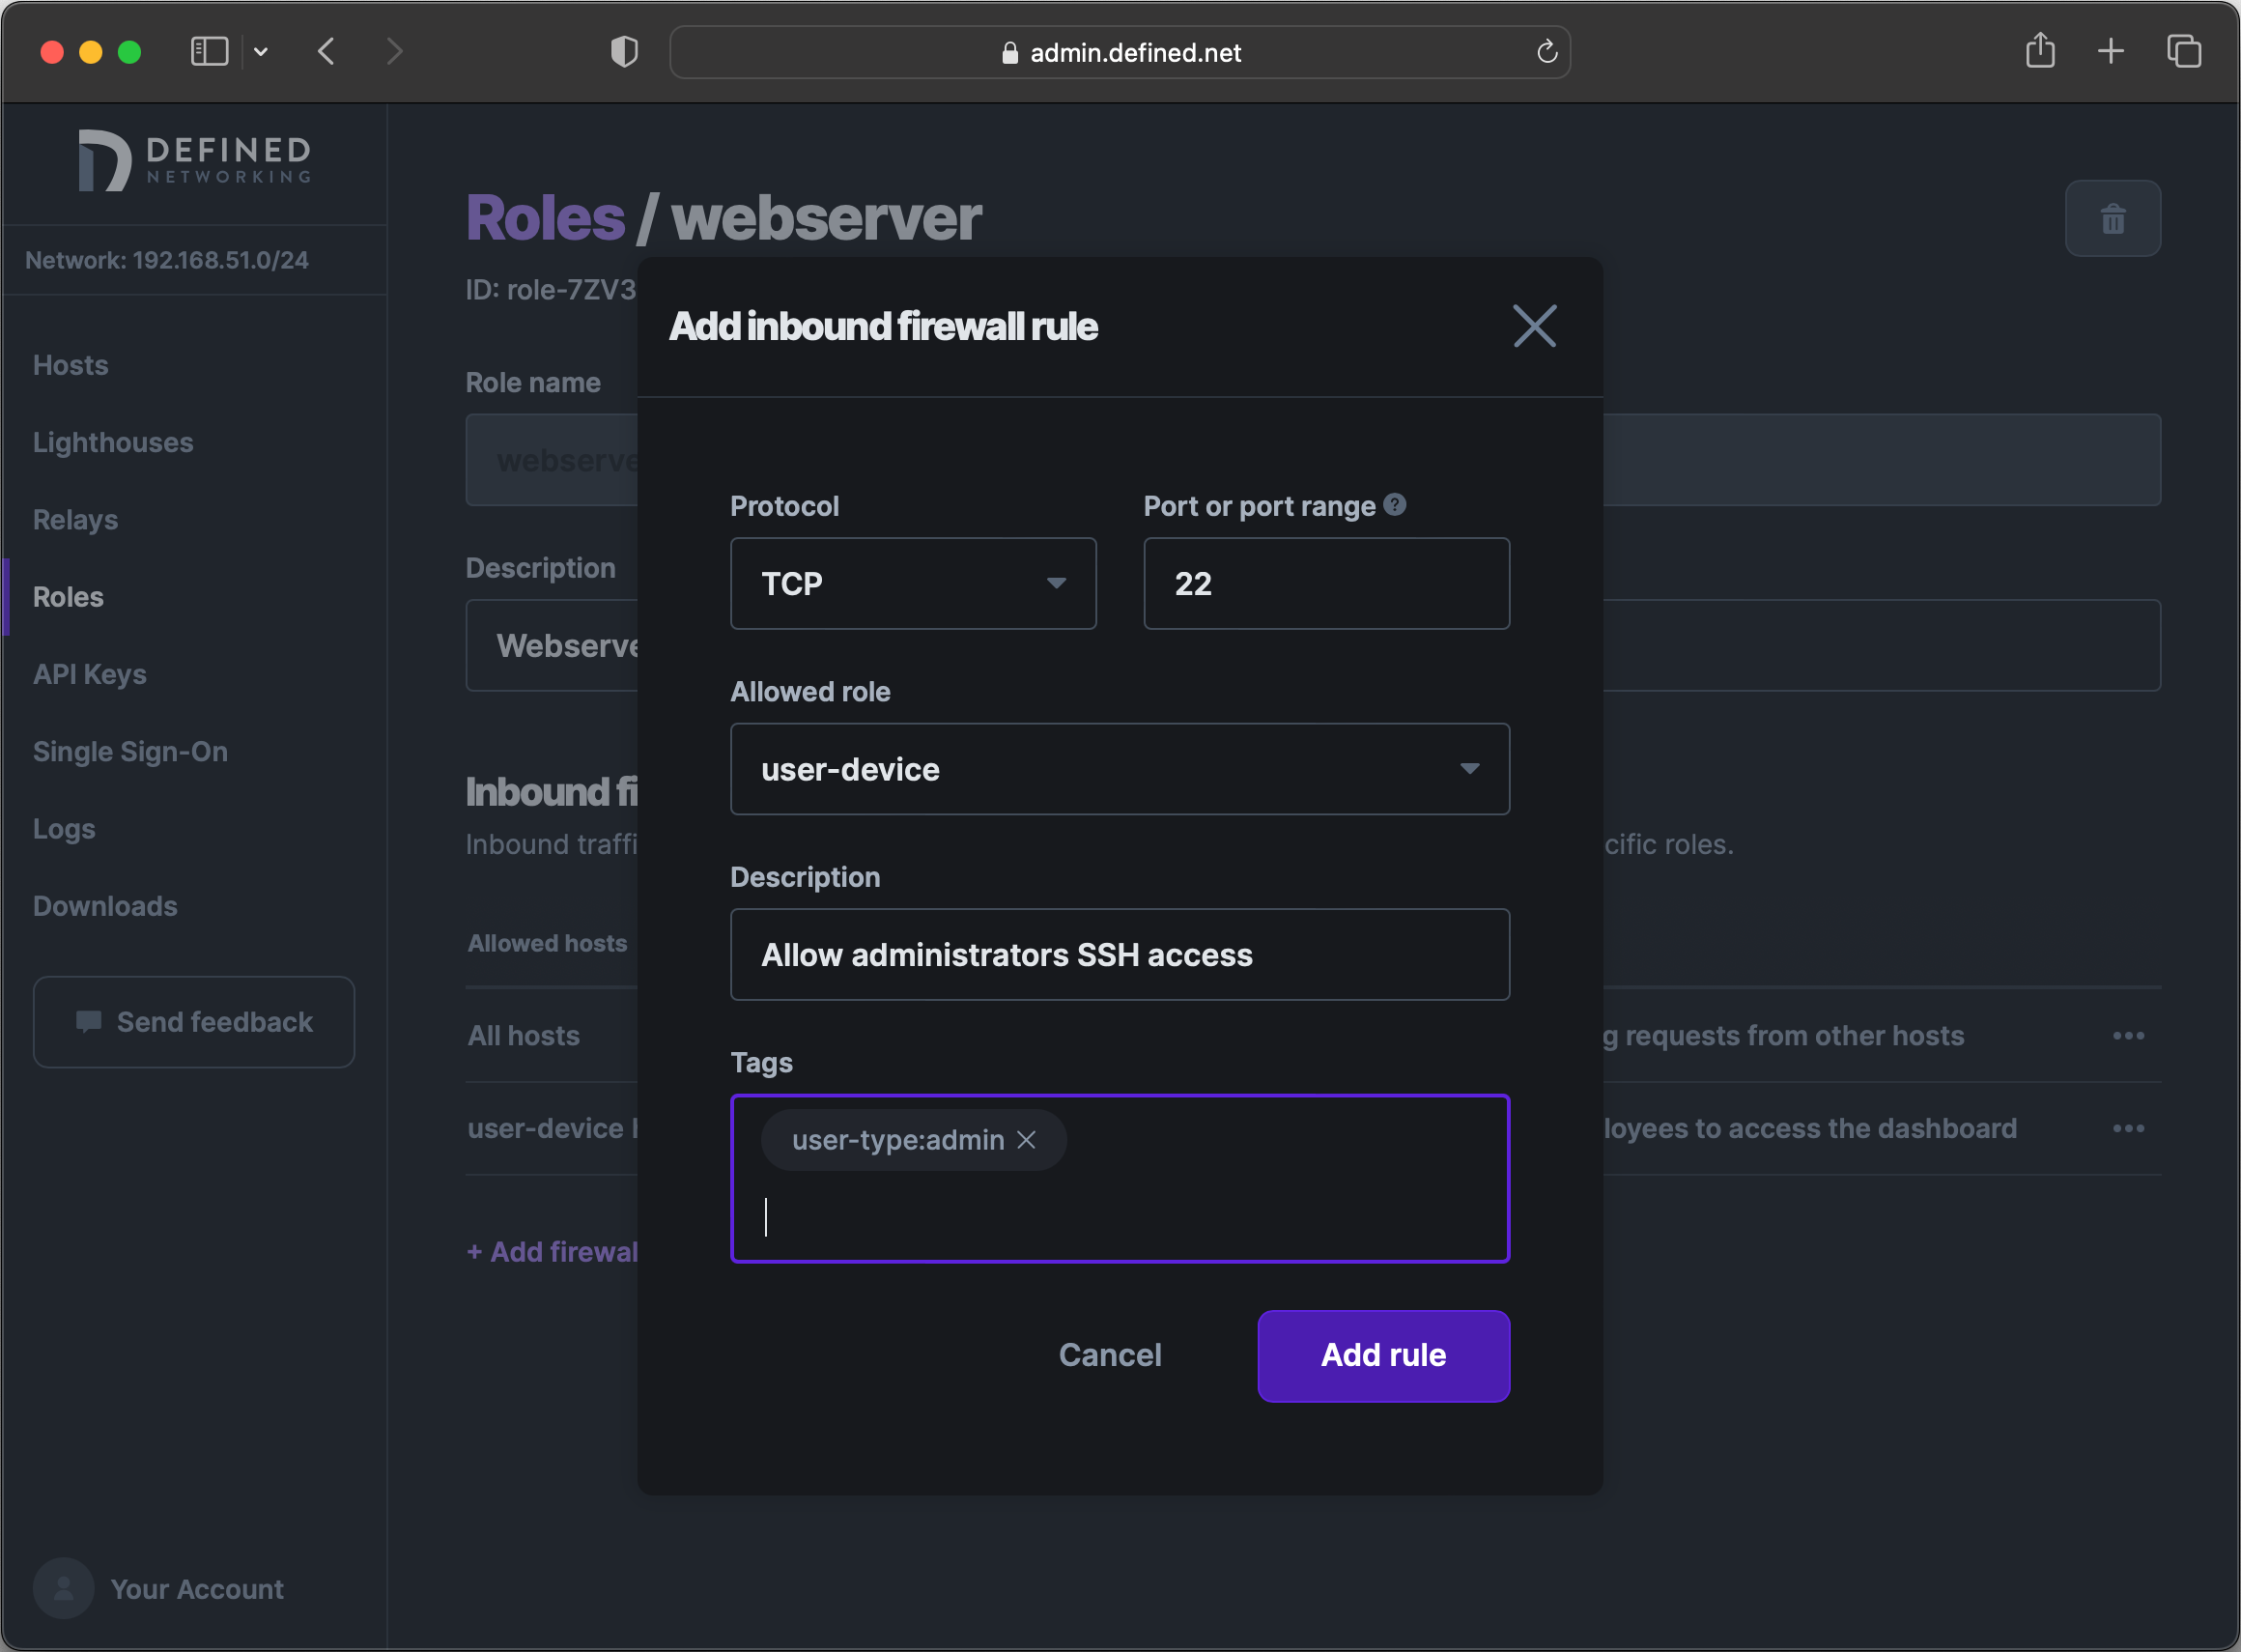
Task: Open the Protocol dropdown showing TCP
Action: [x=912, y=583]
